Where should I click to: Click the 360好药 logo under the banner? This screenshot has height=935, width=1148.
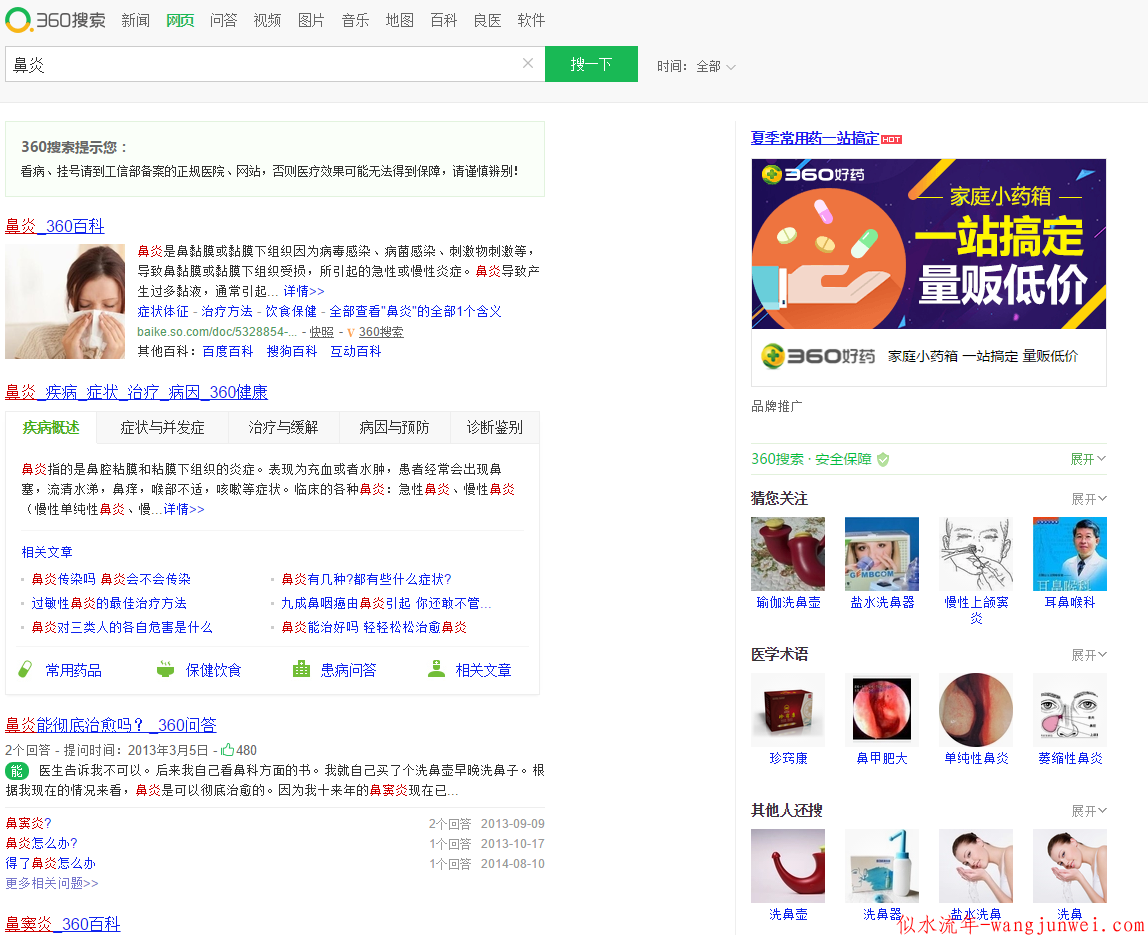(819, 357)
